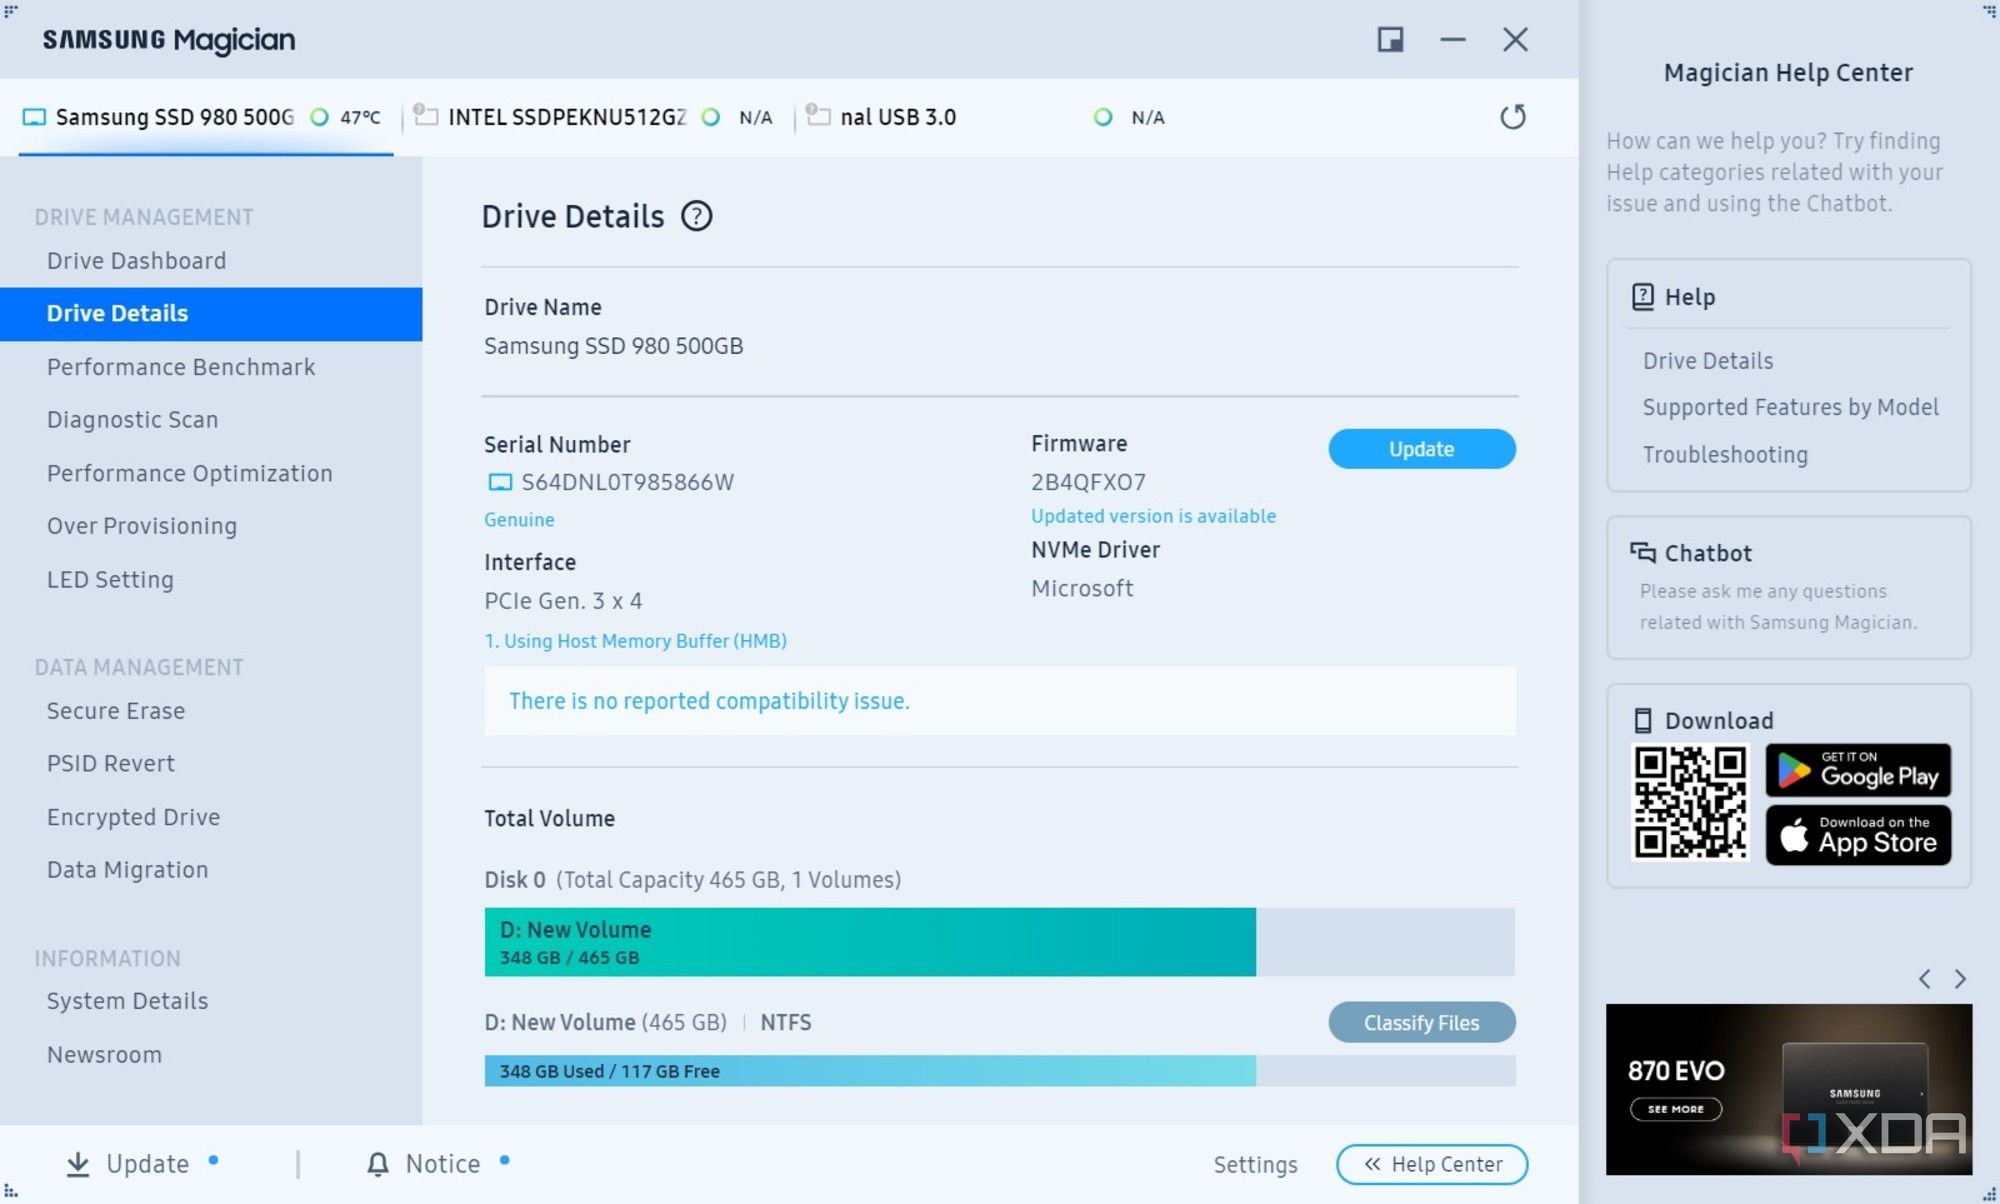
Task: Open LED Setting section
Action: (110, 580)
